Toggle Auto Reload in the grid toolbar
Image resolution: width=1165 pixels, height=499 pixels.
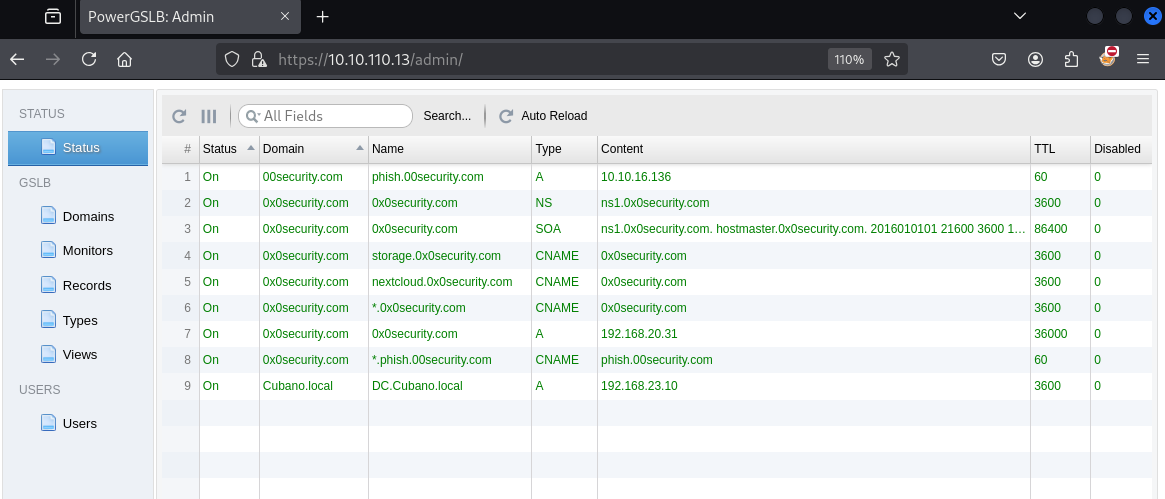(543, 116)
